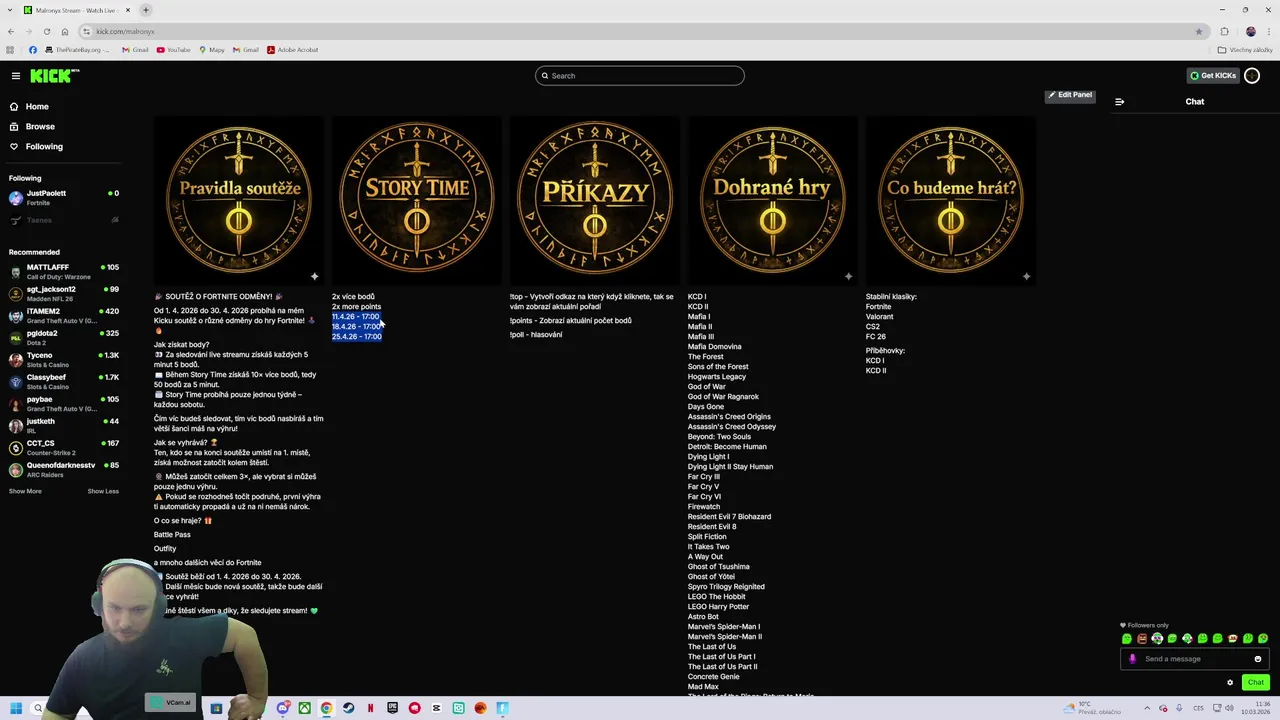The width and height of the screenshot is (1280, 720).
Task: Go back in browser history
Action: pos(11,31)
